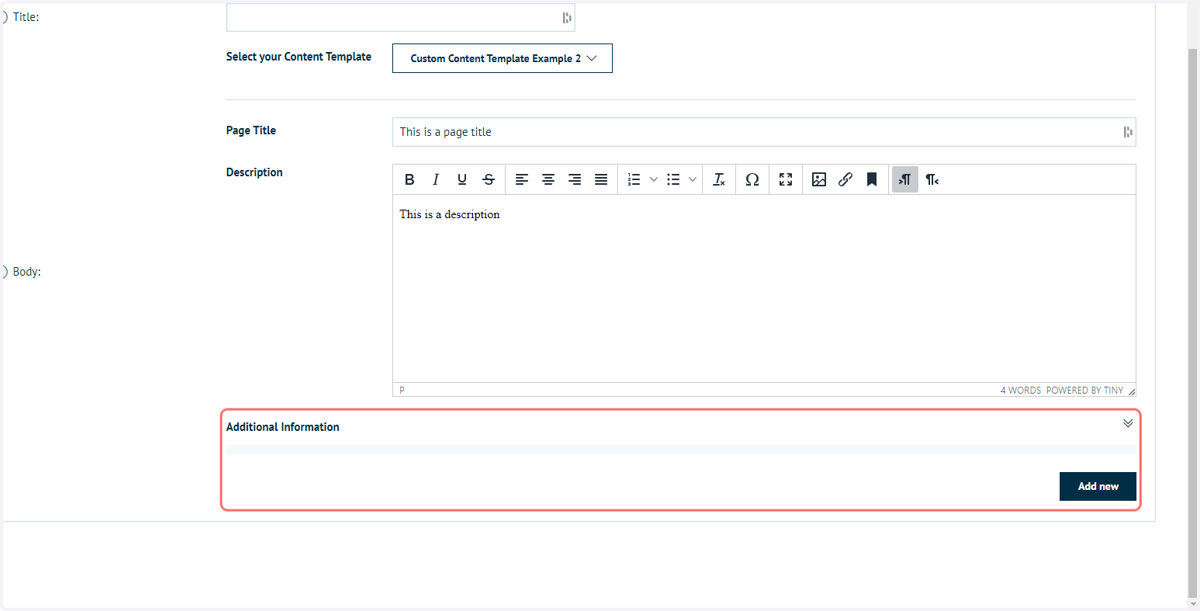Click the Add new button
Image resolution: width=1200 pixels, height=611 pixels.
click(x=1098, y=486)
